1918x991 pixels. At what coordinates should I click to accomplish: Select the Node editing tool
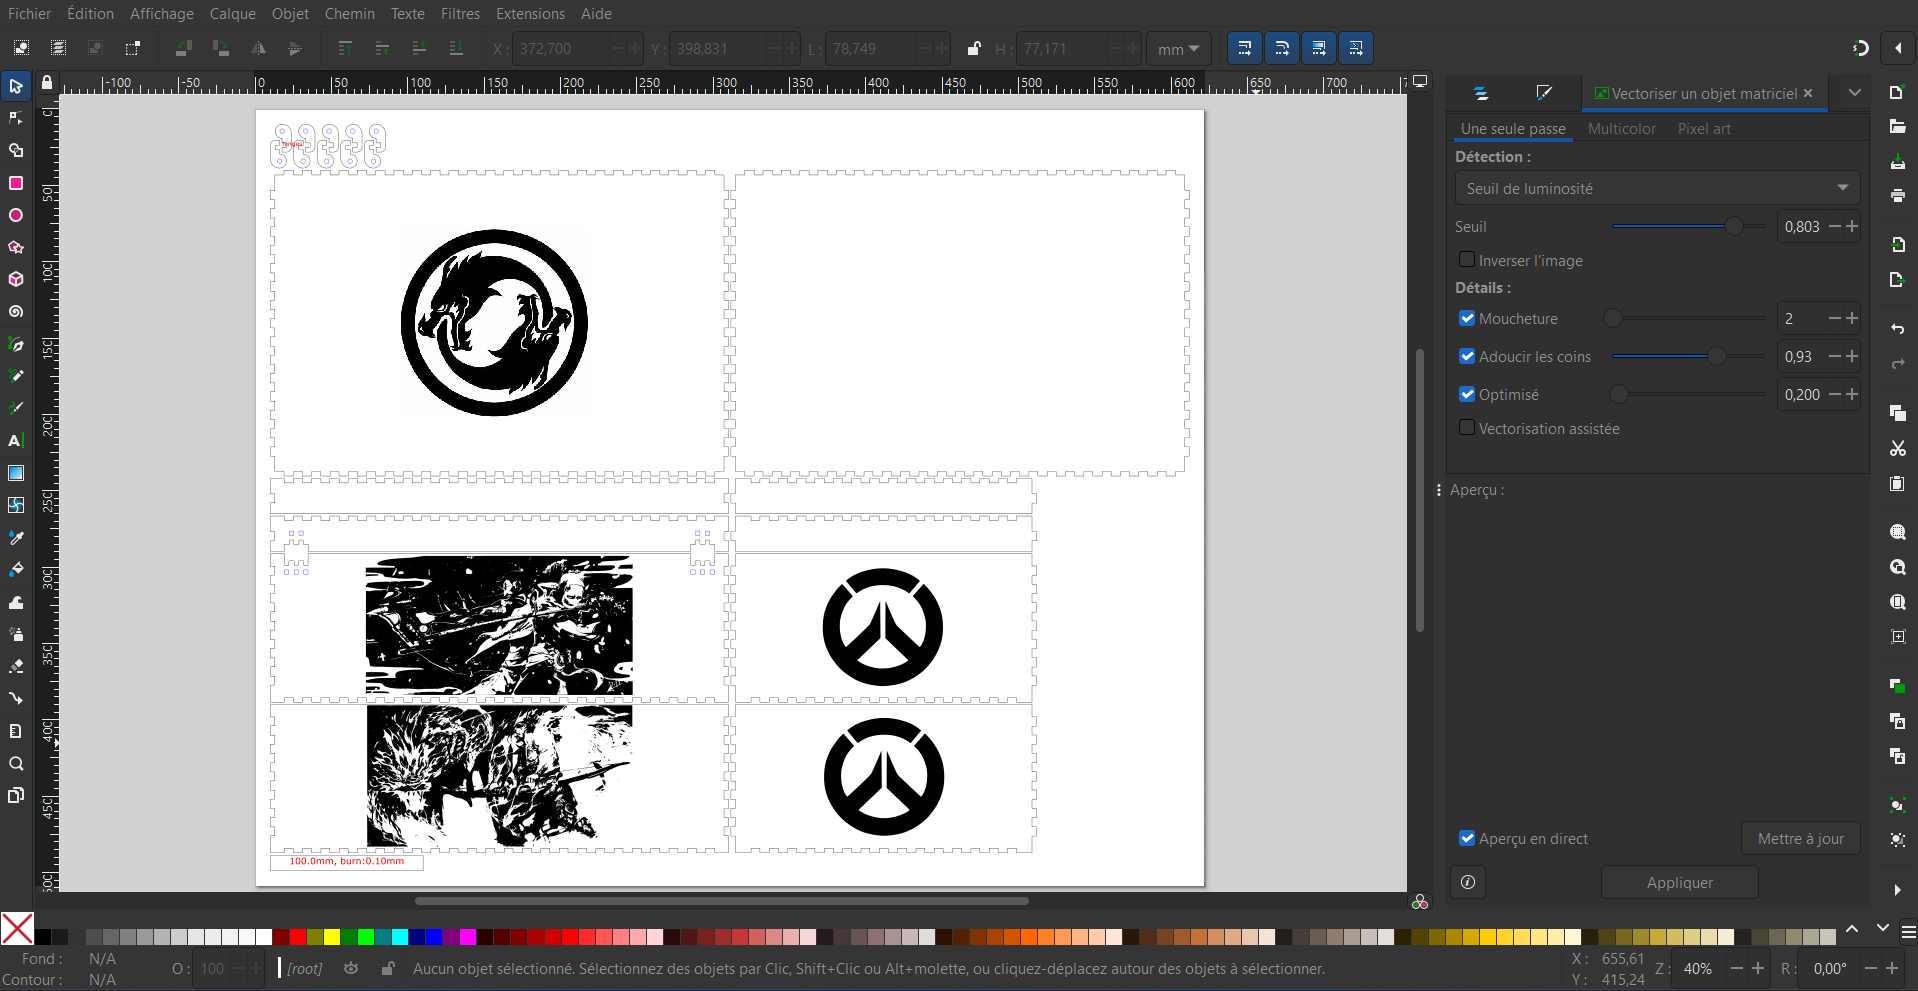tap(16, 118)
